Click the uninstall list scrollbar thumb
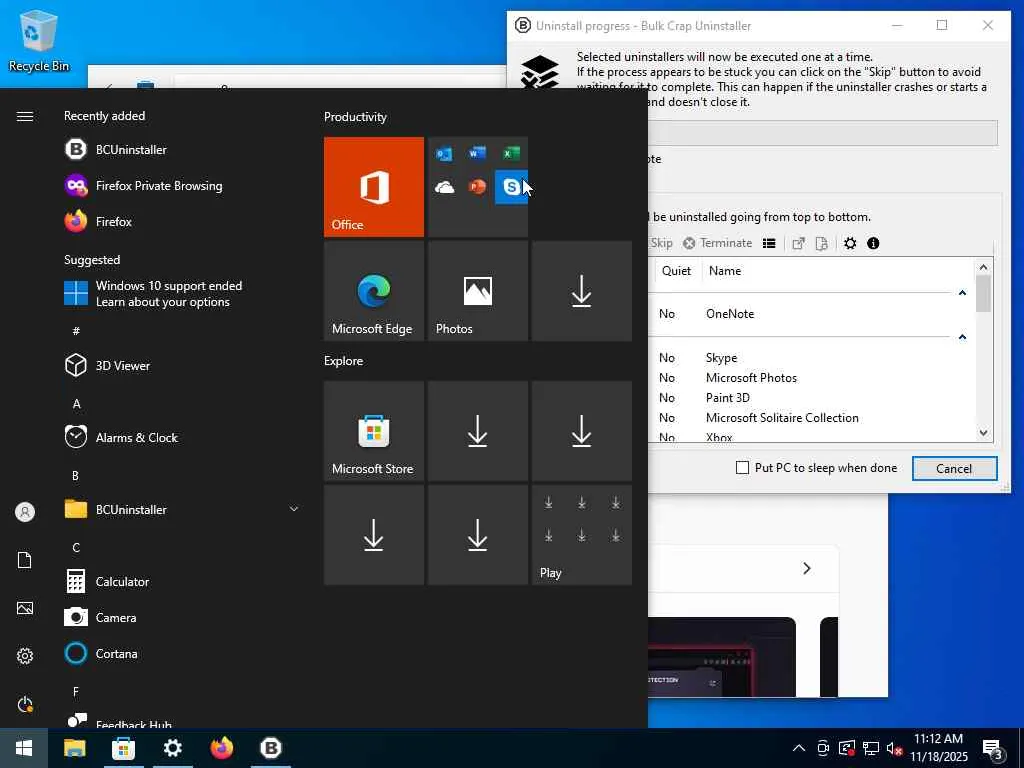This screenshot has width=1024, height=768. pos(984,293)
